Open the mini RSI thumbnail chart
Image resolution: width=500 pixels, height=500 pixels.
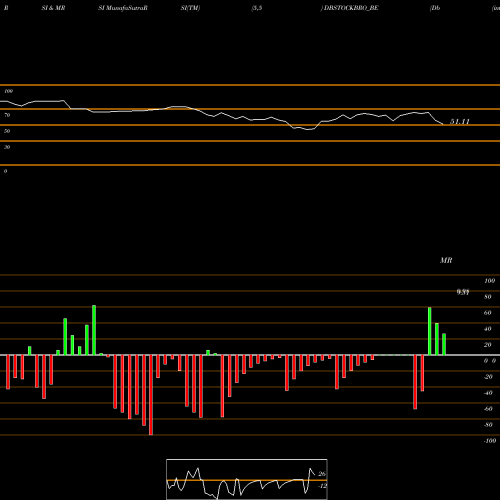pyautogui.click(x=247, y=479)
